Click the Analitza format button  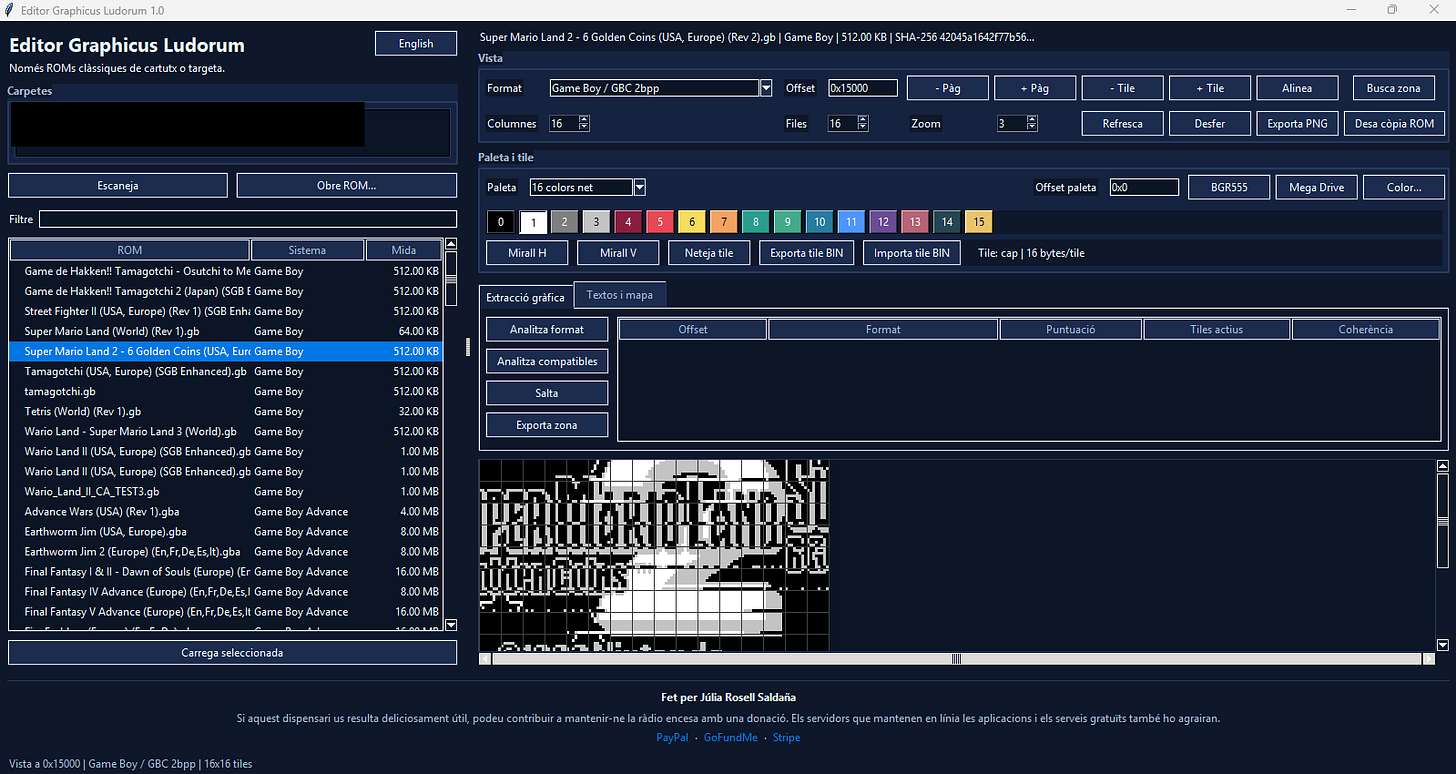coord(547,329)
